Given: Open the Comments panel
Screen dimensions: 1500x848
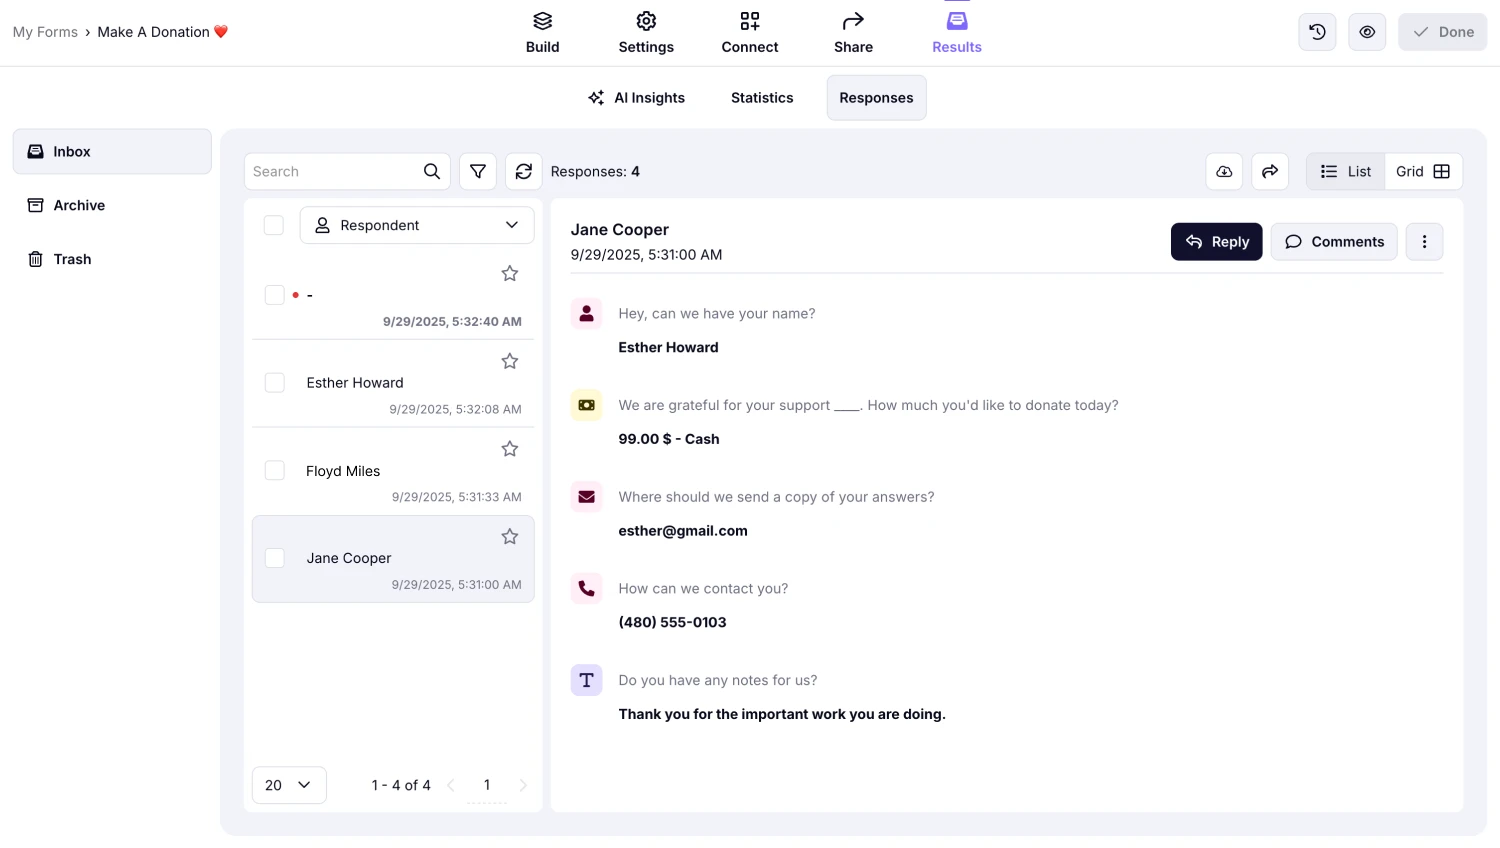Looking at the screenshot, I should (1334, 242).
